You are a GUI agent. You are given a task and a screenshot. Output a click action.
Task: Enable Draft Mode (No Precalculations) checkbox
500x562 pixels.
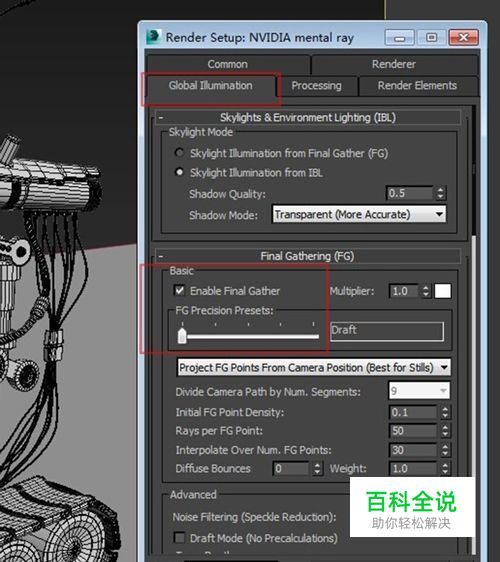click(179, 538)
